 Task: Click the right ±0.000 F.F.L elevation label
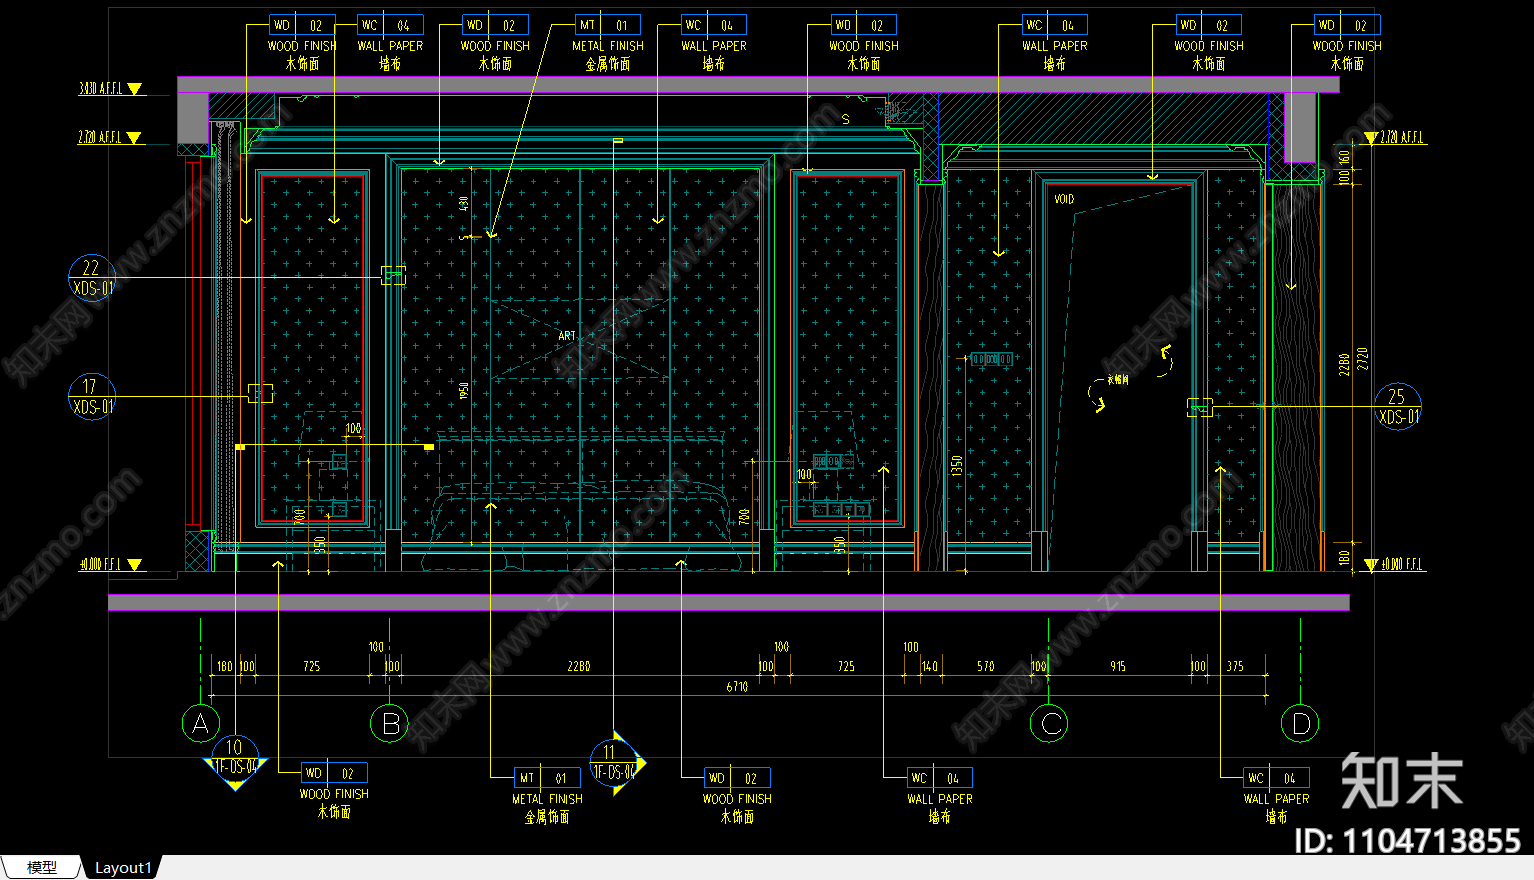tap(1403, 565)
